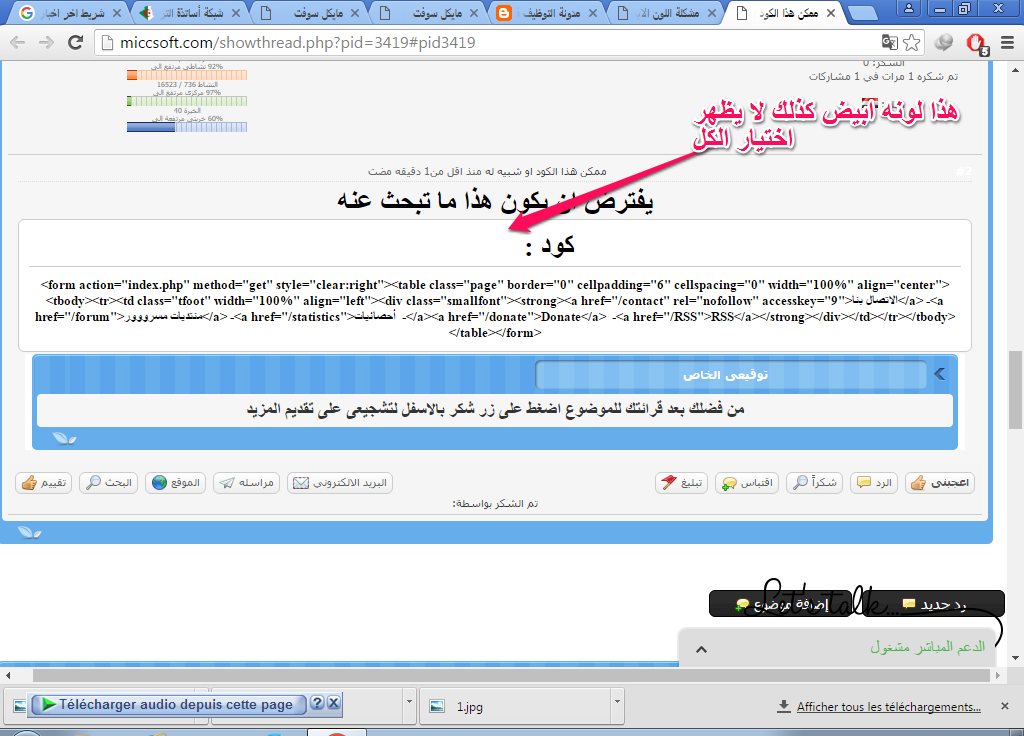Screen dimensions: 1024x736
Task: Open the Chrome hamburger menu
Action: 1005,43
